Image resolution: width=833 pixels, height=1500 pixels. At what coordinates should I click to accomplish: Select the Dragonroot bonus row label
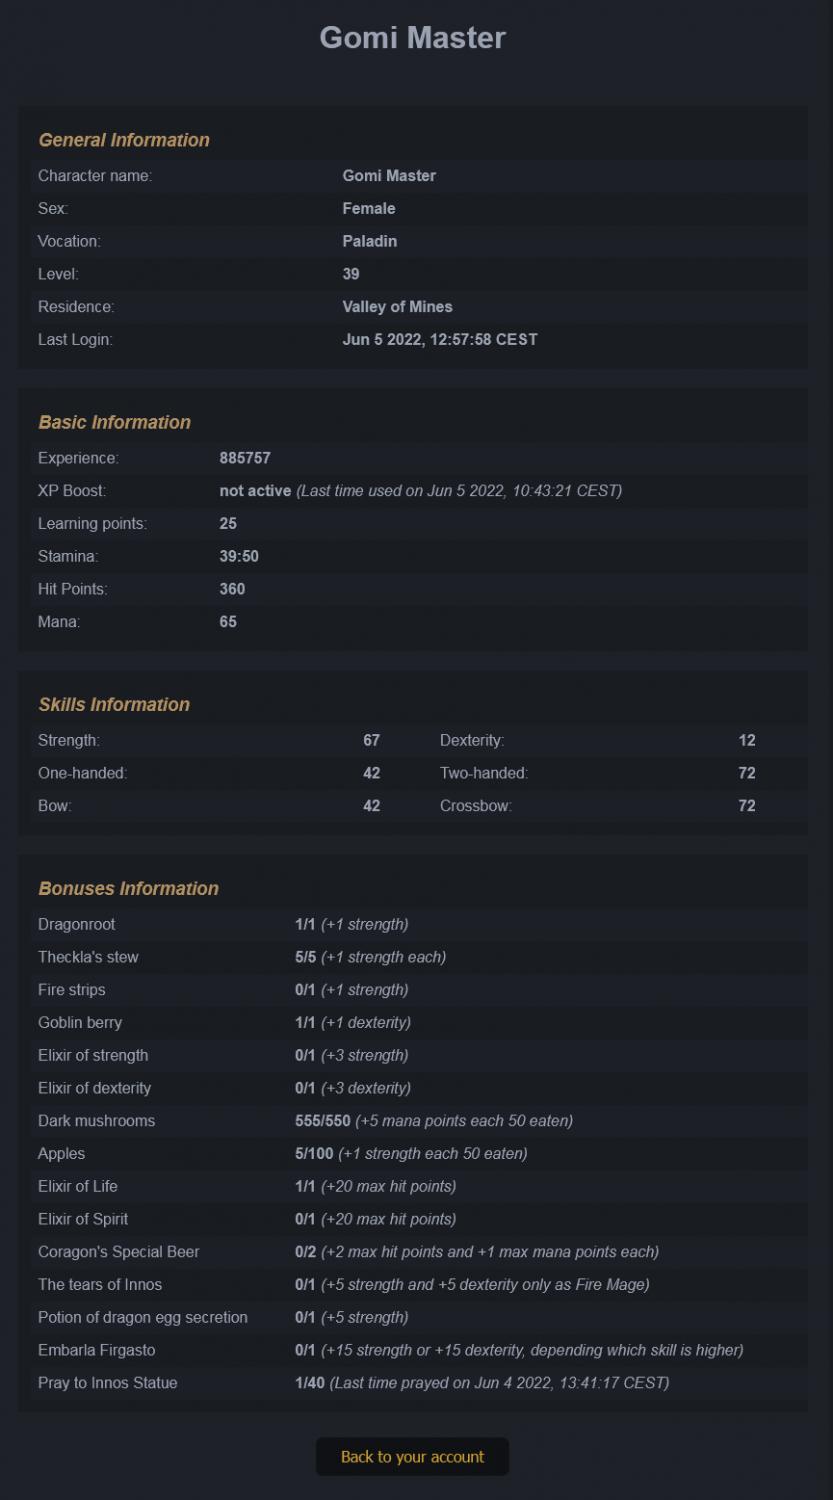pos(76,924)
